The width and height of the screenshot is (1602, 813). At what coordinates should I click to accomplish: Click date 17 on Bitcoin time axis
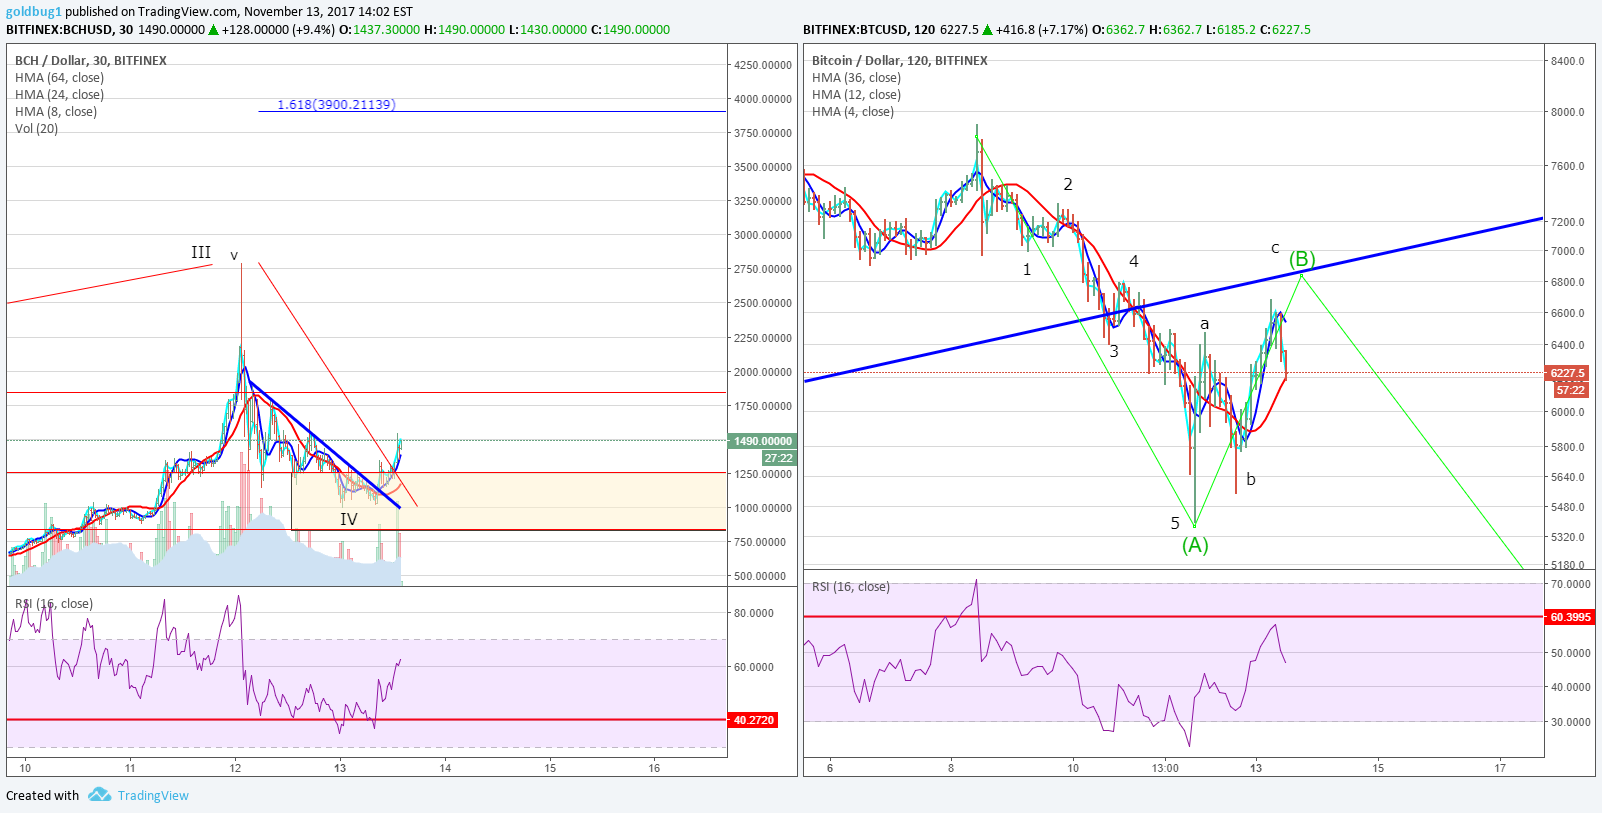[1500, 768]
